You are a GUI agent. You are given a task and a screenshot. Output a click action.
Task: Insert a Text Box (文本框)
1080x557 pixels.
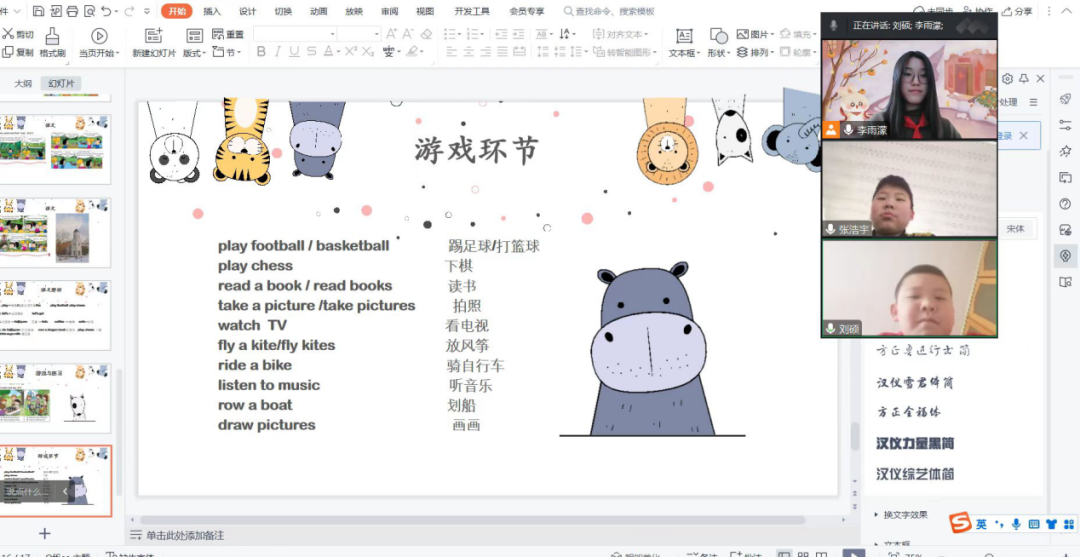click(x=684, y=37)
